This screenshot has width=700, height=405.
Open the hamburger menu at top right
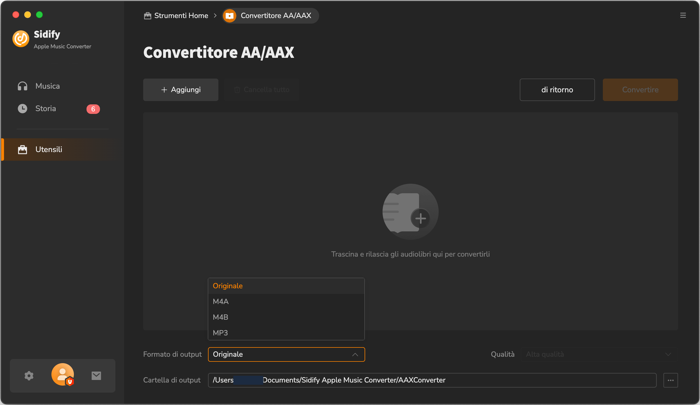pos(683,16)
